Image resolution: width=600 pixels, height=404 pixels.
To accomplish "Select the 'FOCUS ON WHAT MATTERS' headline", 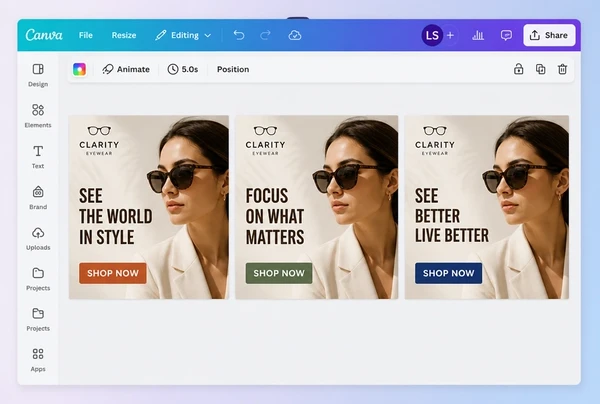I will point(275,217).
